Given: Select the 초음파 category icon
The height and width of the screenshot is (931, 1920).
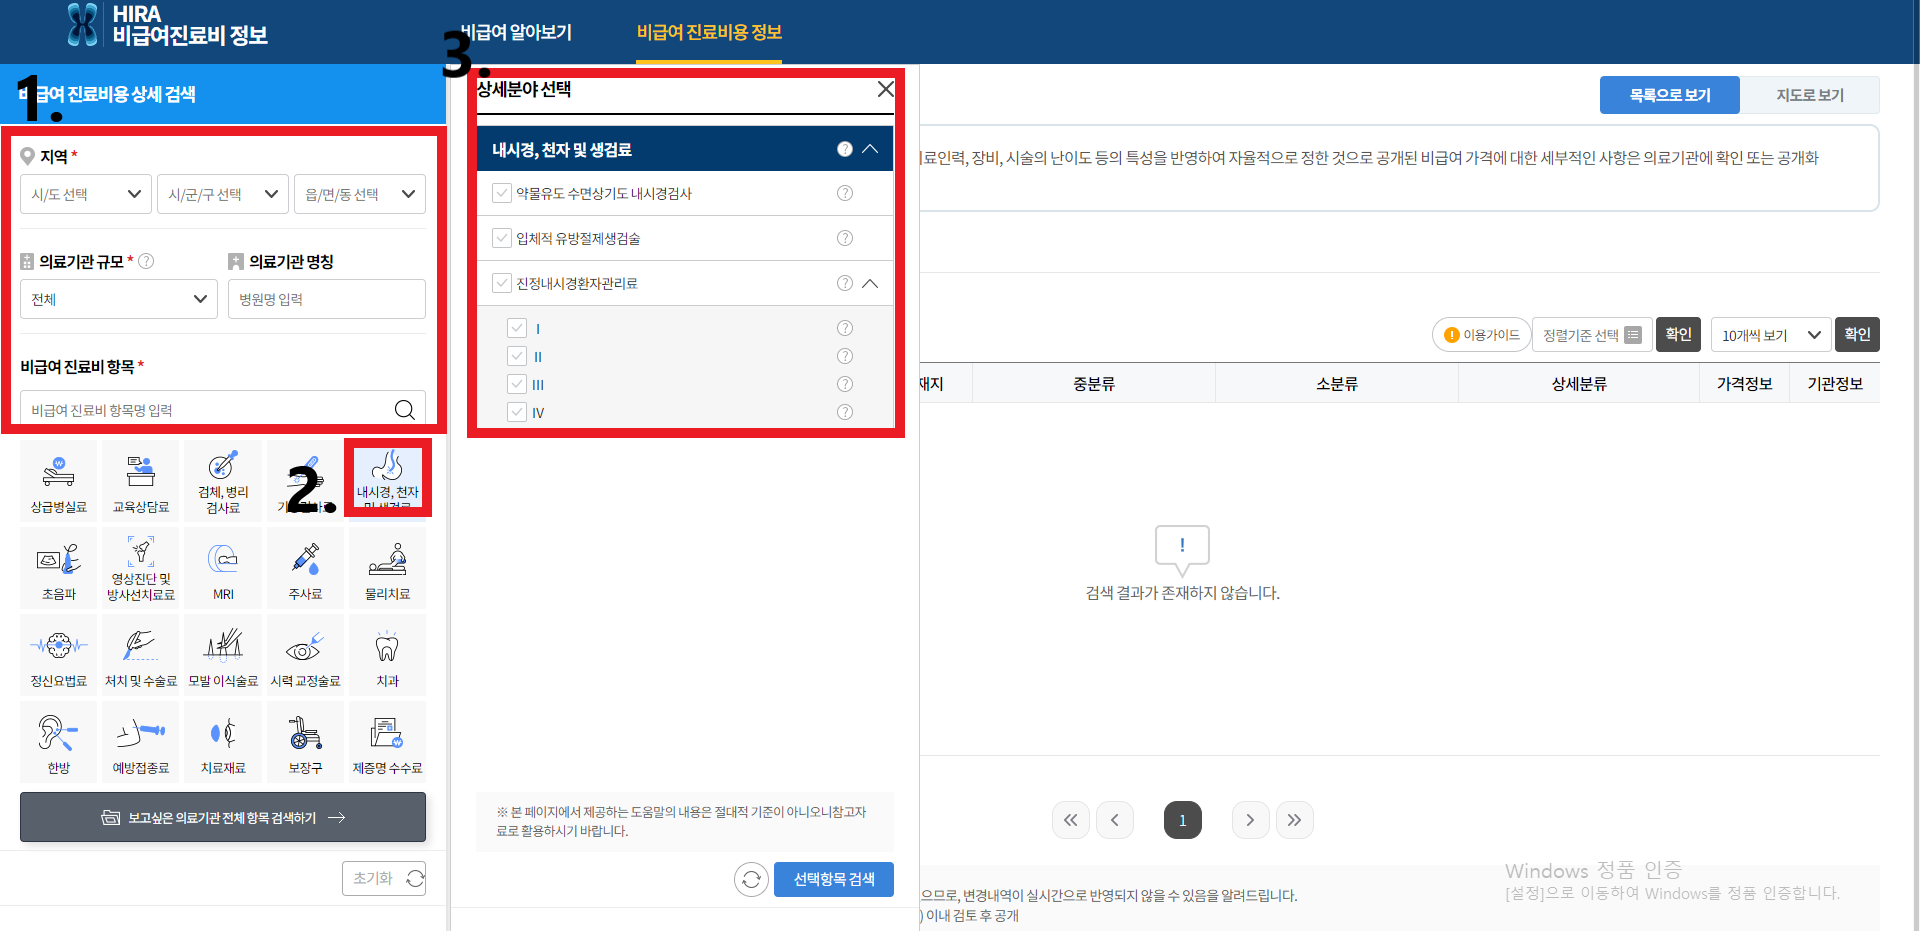Looking at the screenshot, I should click(x=59, y=568).
